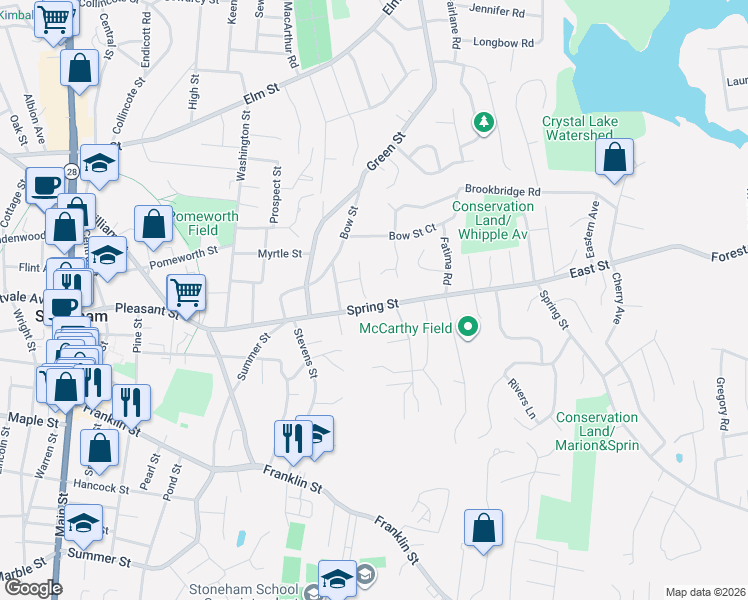Screen dimensions: 748x600
Task: Click the restaurant marker above Franklin St near Stevens St
Action: click(293, 443)
